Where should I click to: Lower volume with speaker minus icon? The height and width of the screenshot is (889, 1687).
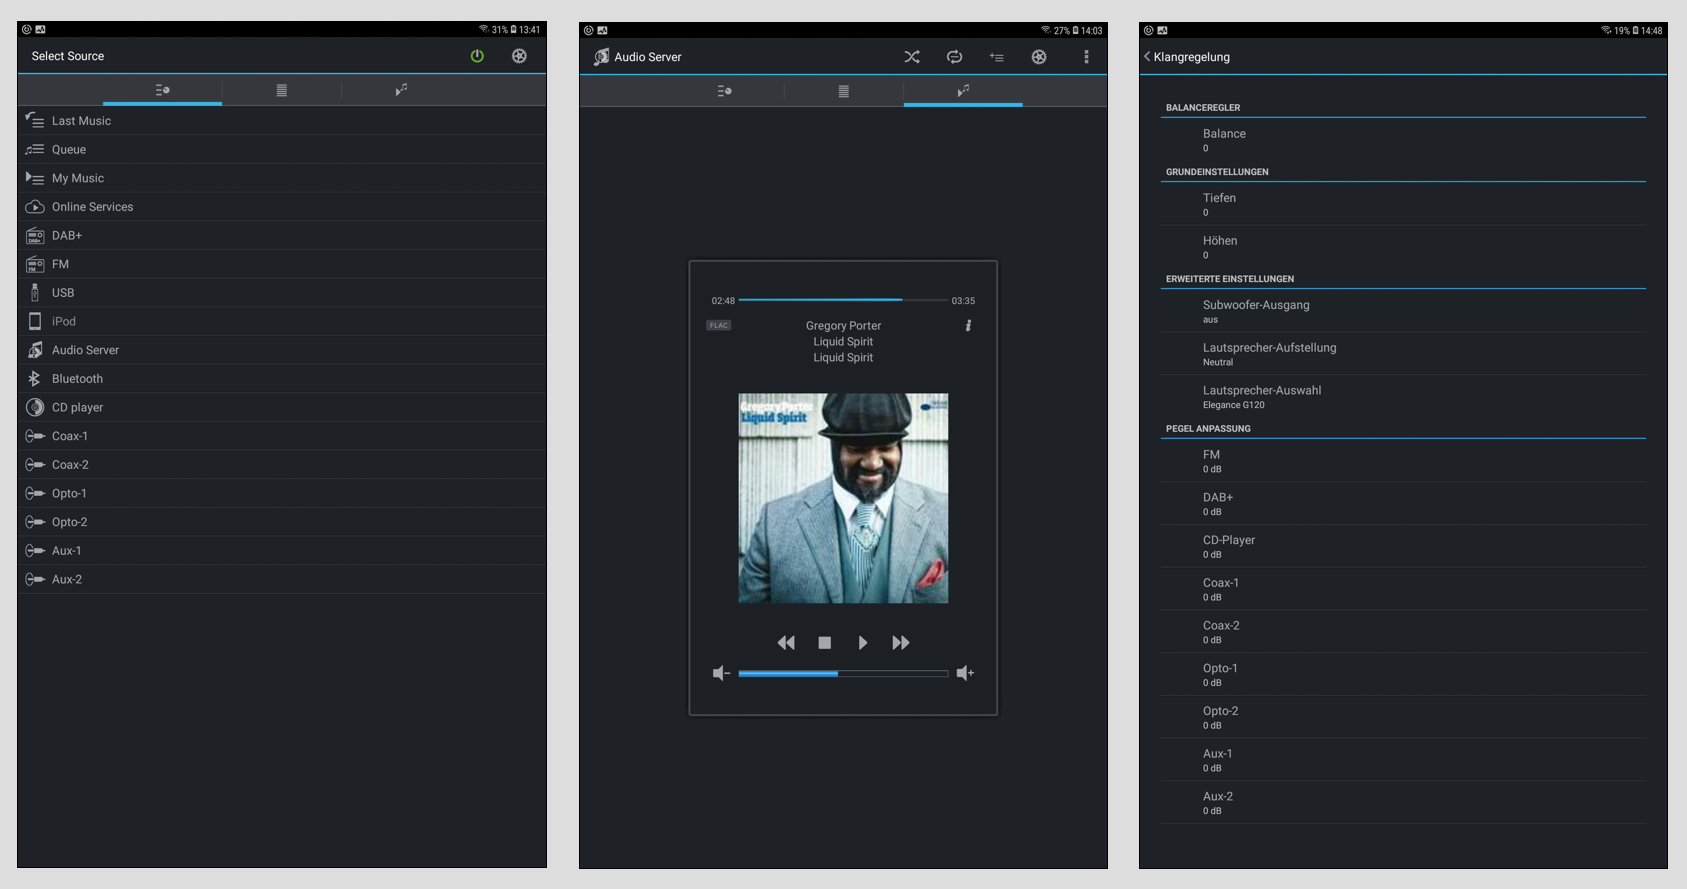coord(721,673)
